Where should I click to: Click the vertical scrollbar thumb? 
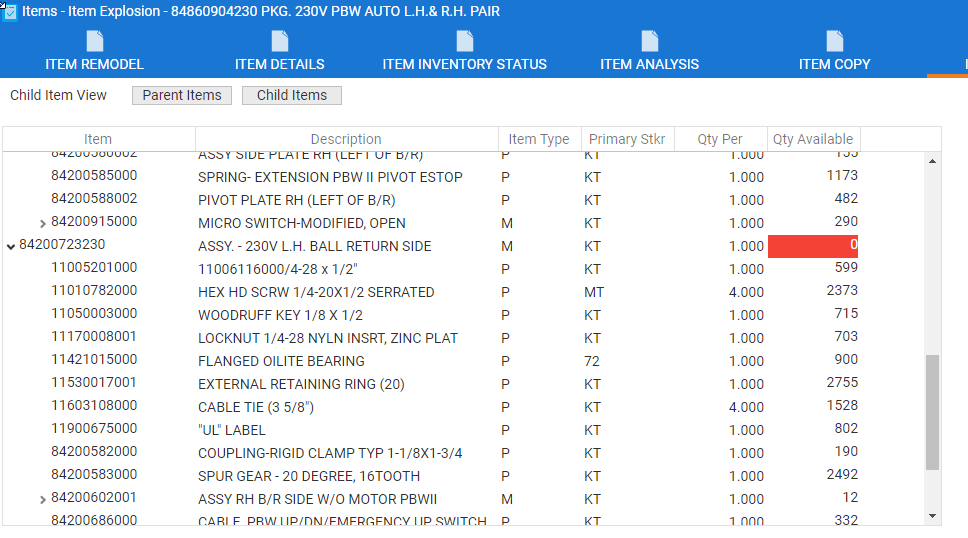coord(932,412)
